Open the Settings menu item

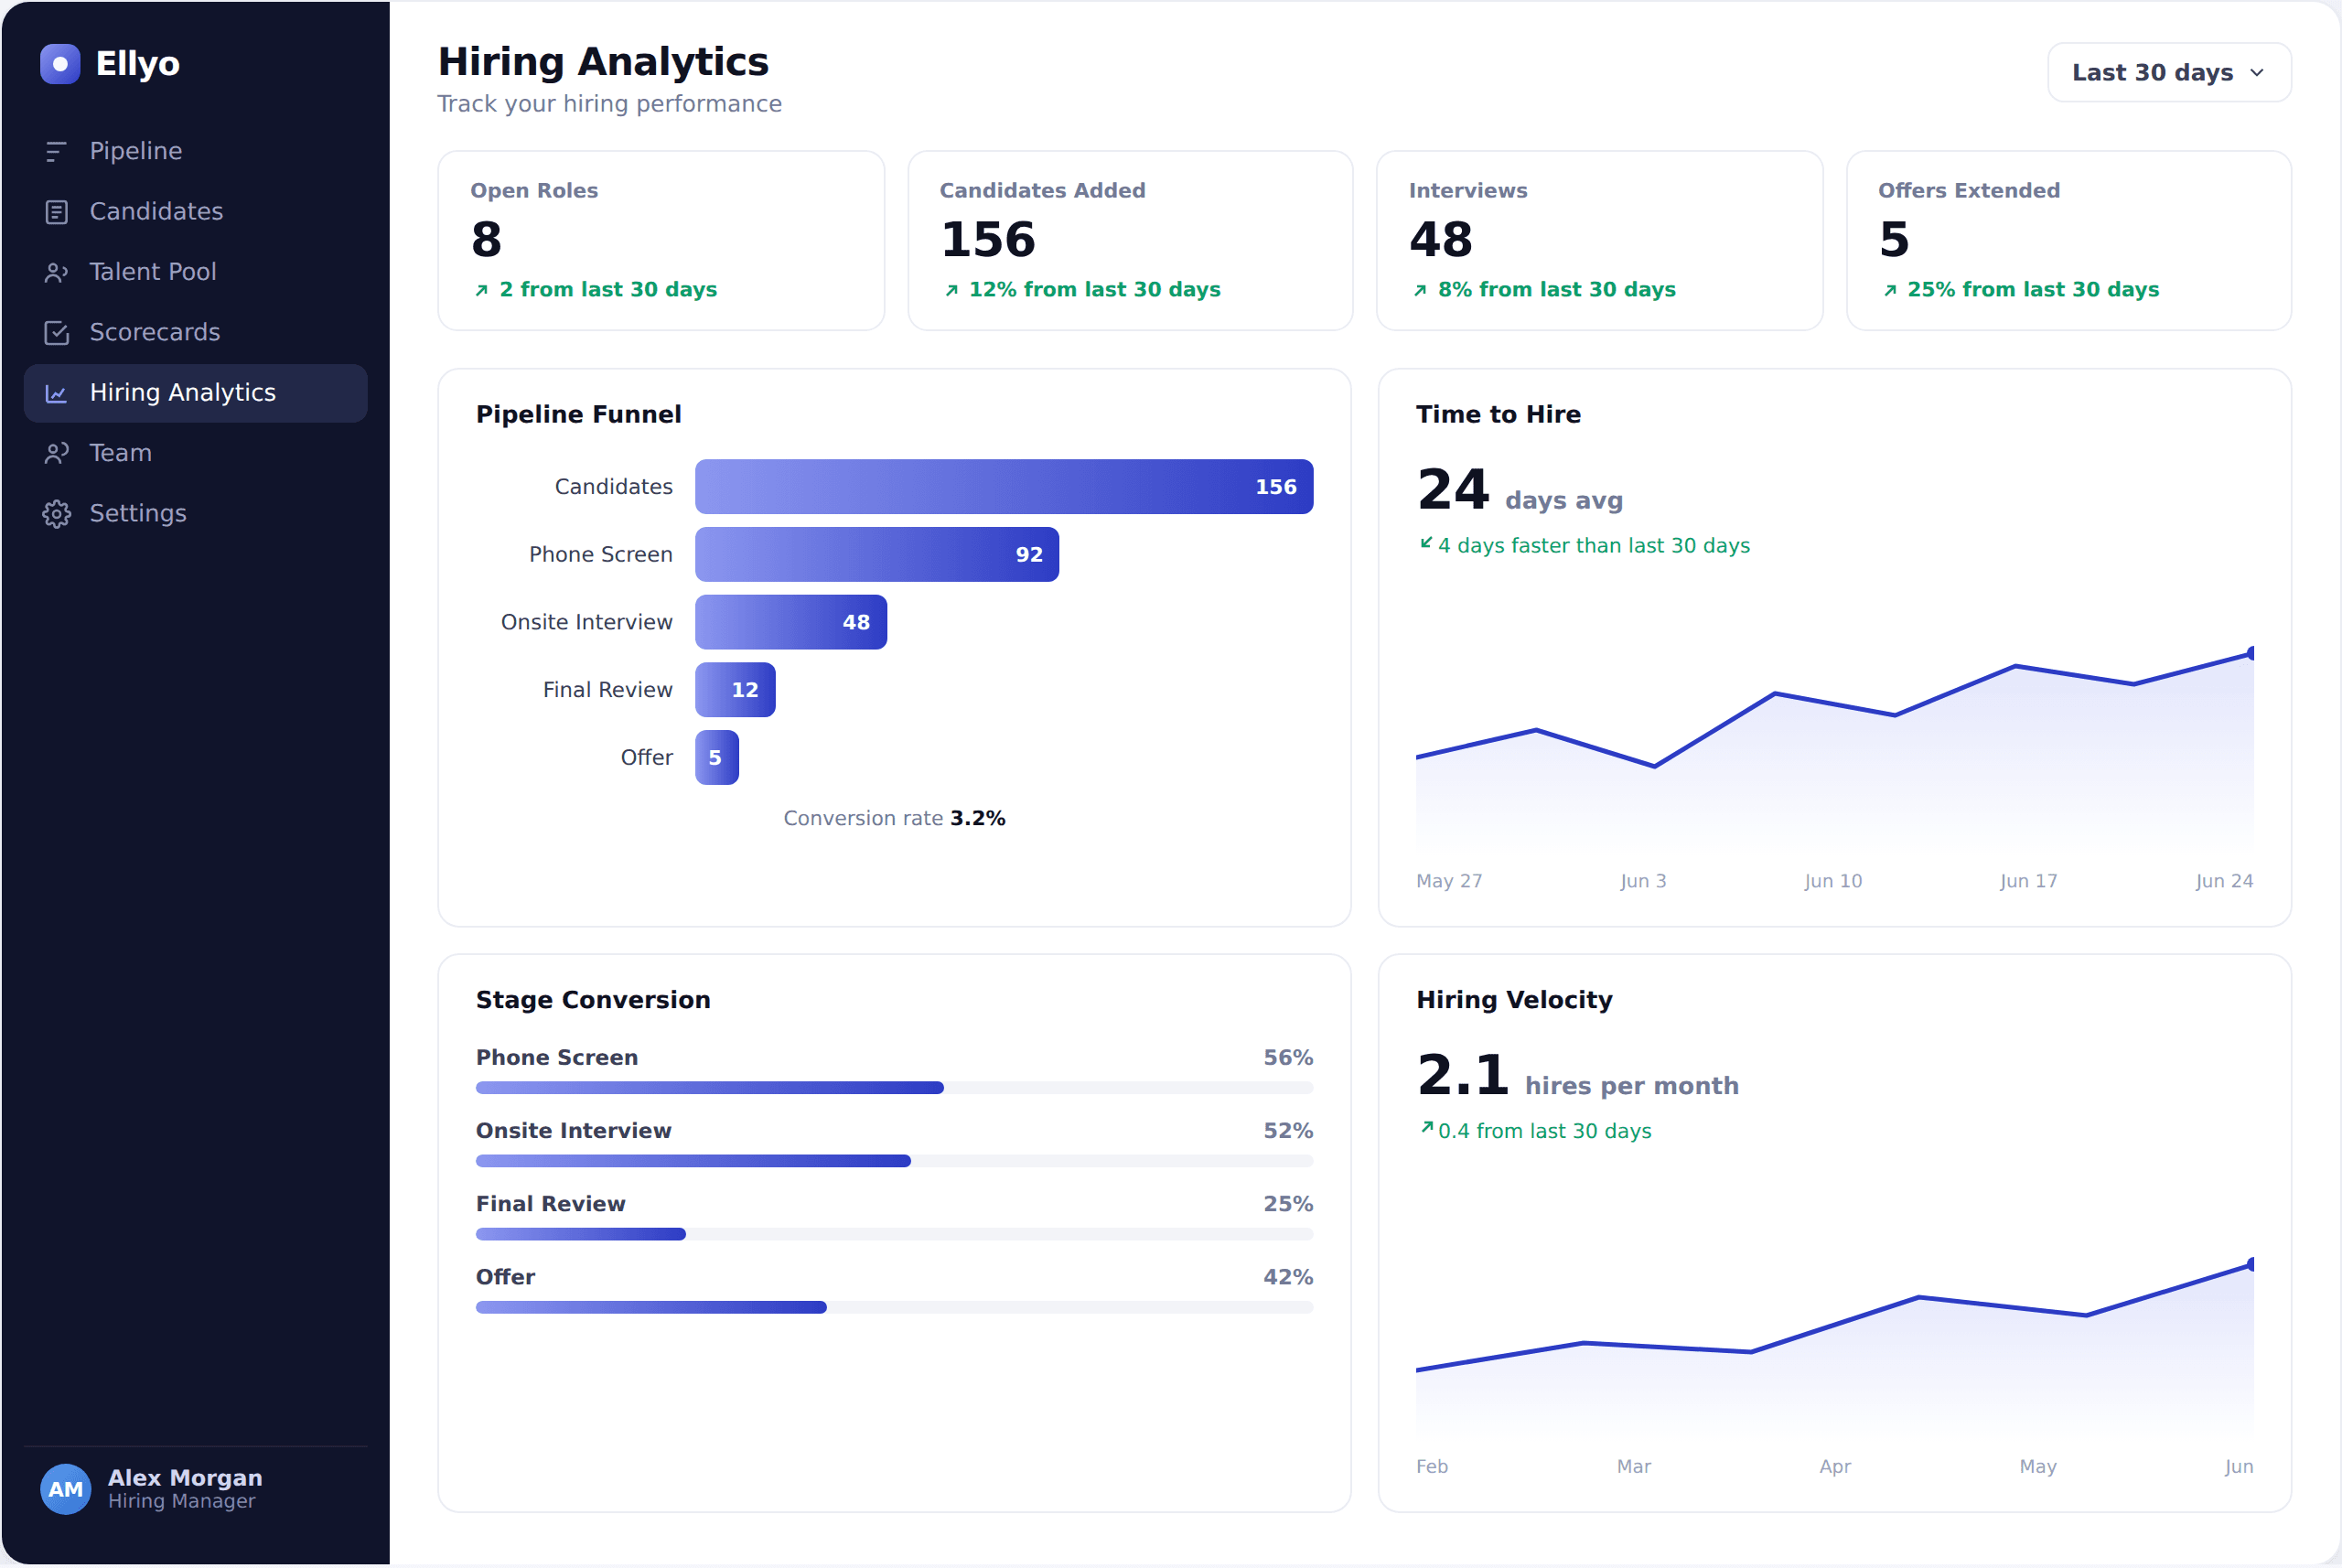click(x=196, y=514)
